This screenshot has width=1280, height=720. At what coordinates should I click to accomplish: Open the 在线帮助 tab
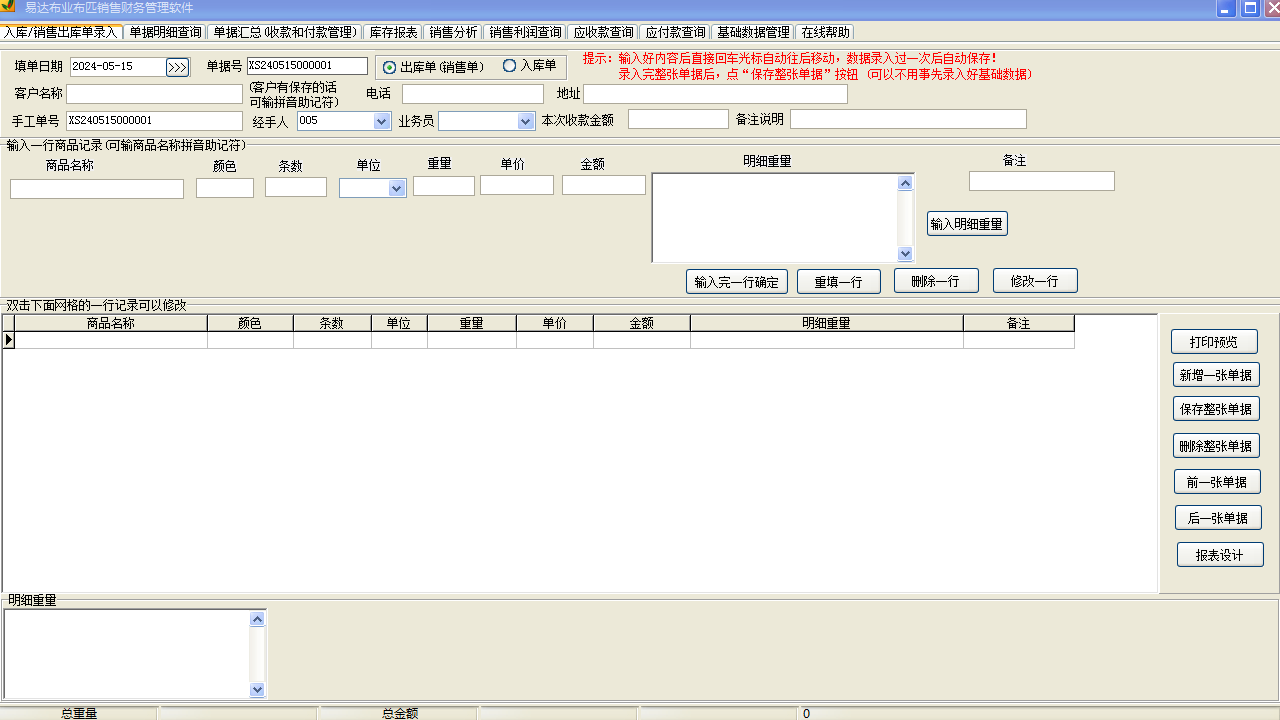click(825, 32)
